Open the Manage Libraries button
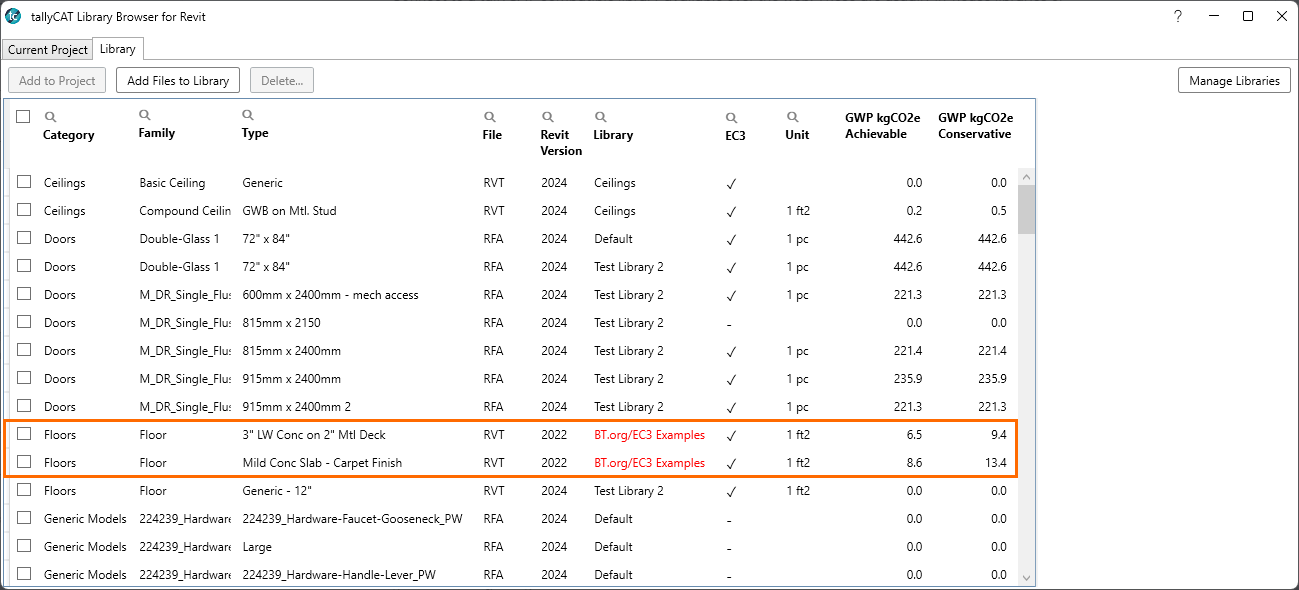Viewport: 1299px width, 590px height. click(1234, 81)
